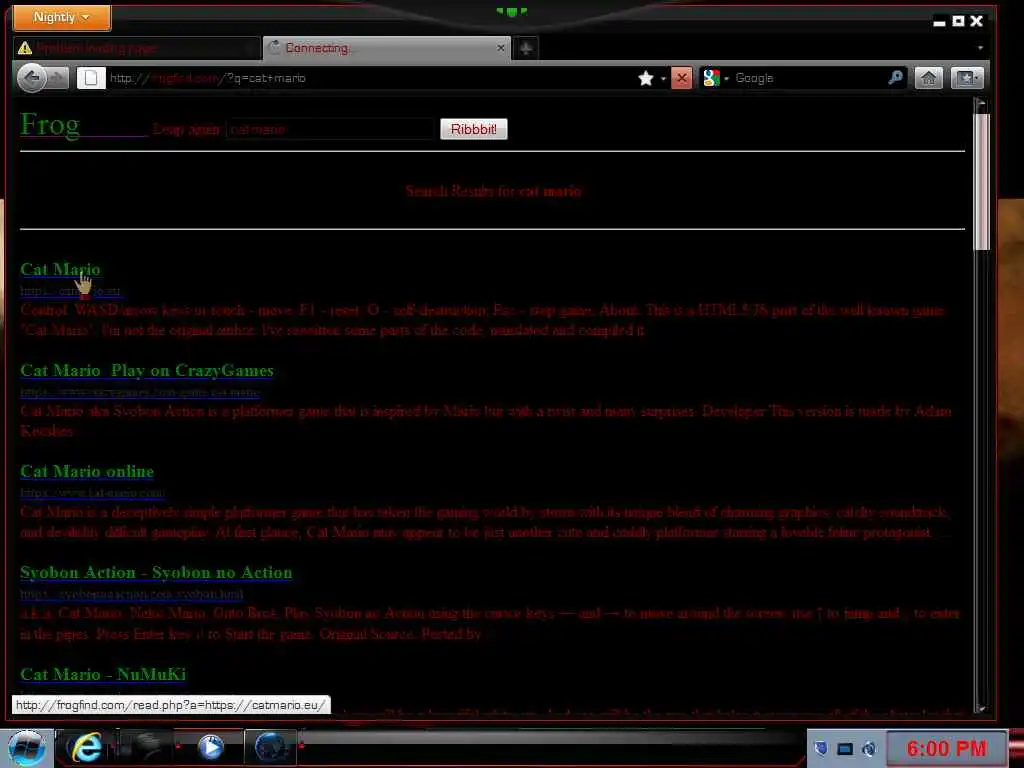1024x768 pixels.
Task: Click the Google search engine icon
Action: point(711,78)
